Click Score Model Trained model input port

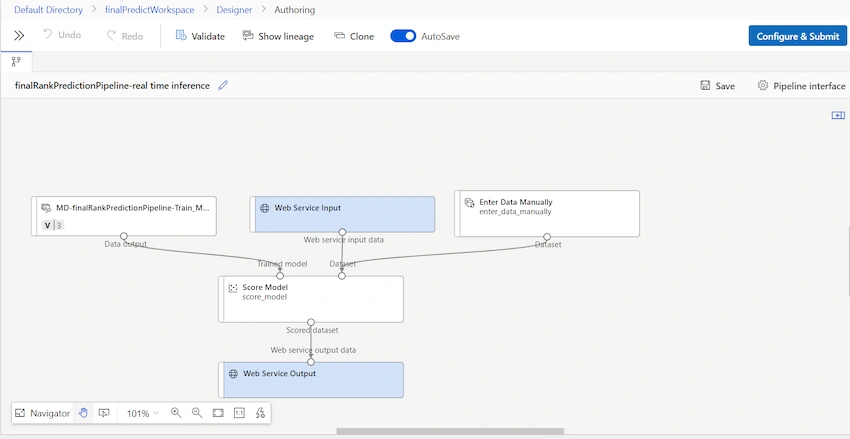[x=280, y=276]
